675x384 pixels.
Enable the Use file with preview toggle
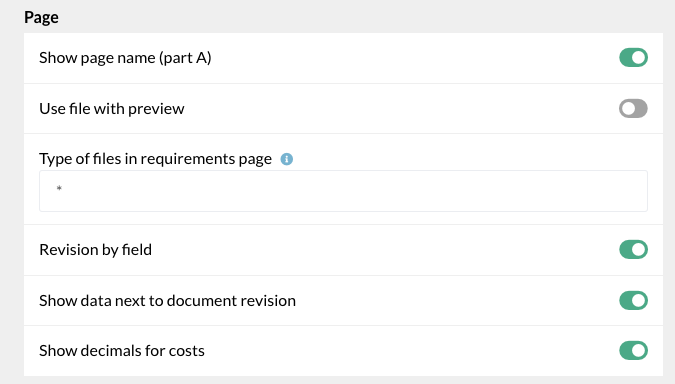click(633, 108)
